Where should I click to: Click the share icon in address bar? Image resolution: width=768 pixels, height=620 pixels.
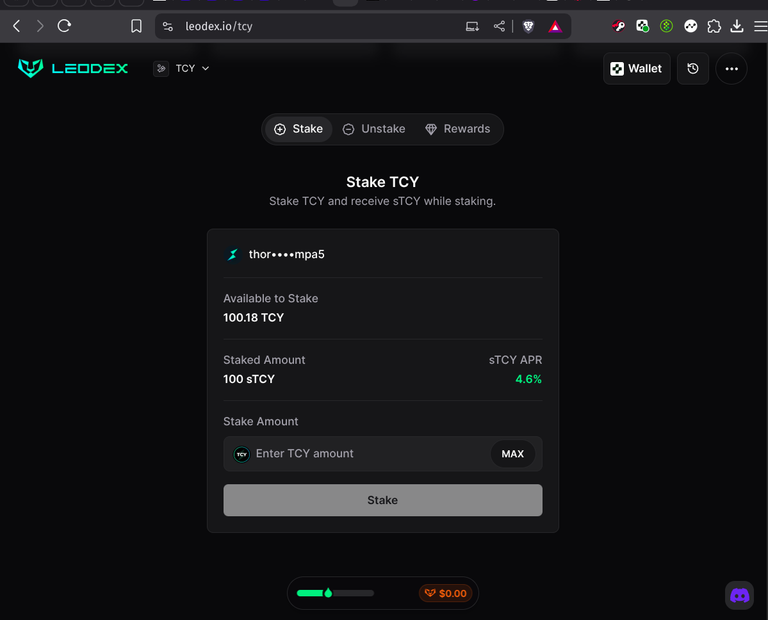pyautogui.click(x=499, y=26)
